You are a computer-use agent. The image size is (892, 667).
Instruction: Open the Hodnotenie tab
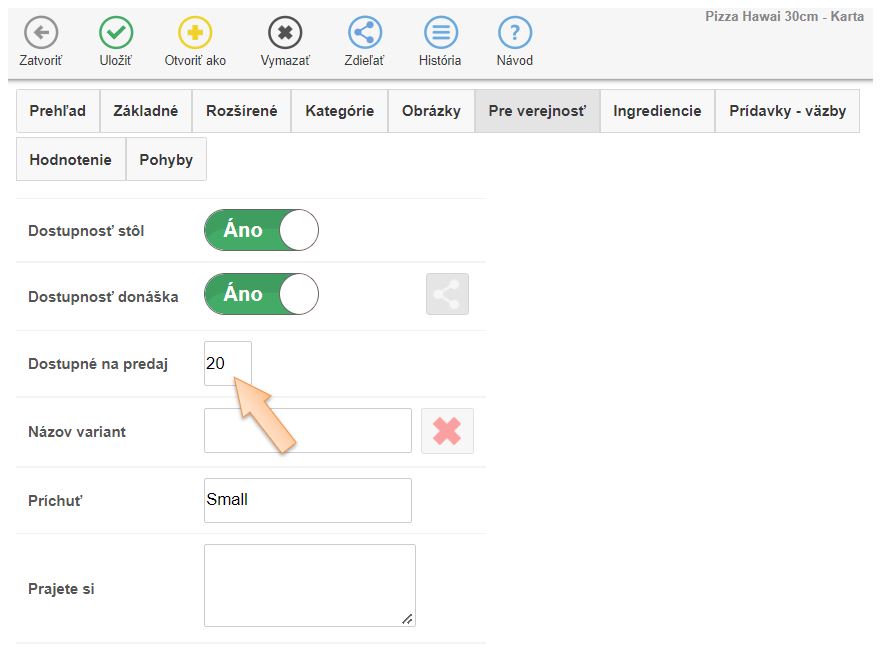70,160
